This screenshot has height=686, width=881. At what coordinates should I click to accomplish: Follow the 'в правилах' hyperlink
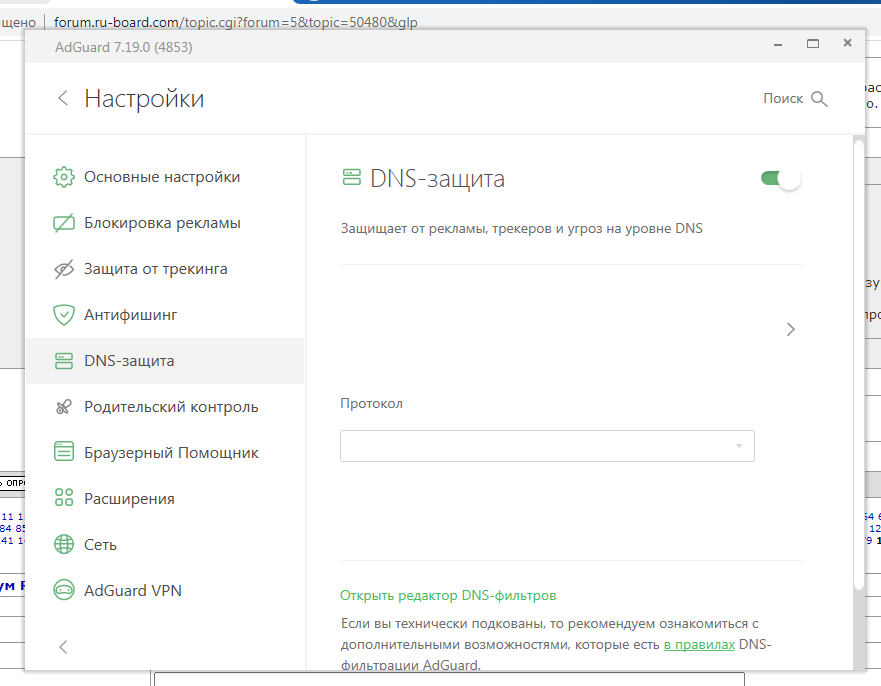click(699, 644)
